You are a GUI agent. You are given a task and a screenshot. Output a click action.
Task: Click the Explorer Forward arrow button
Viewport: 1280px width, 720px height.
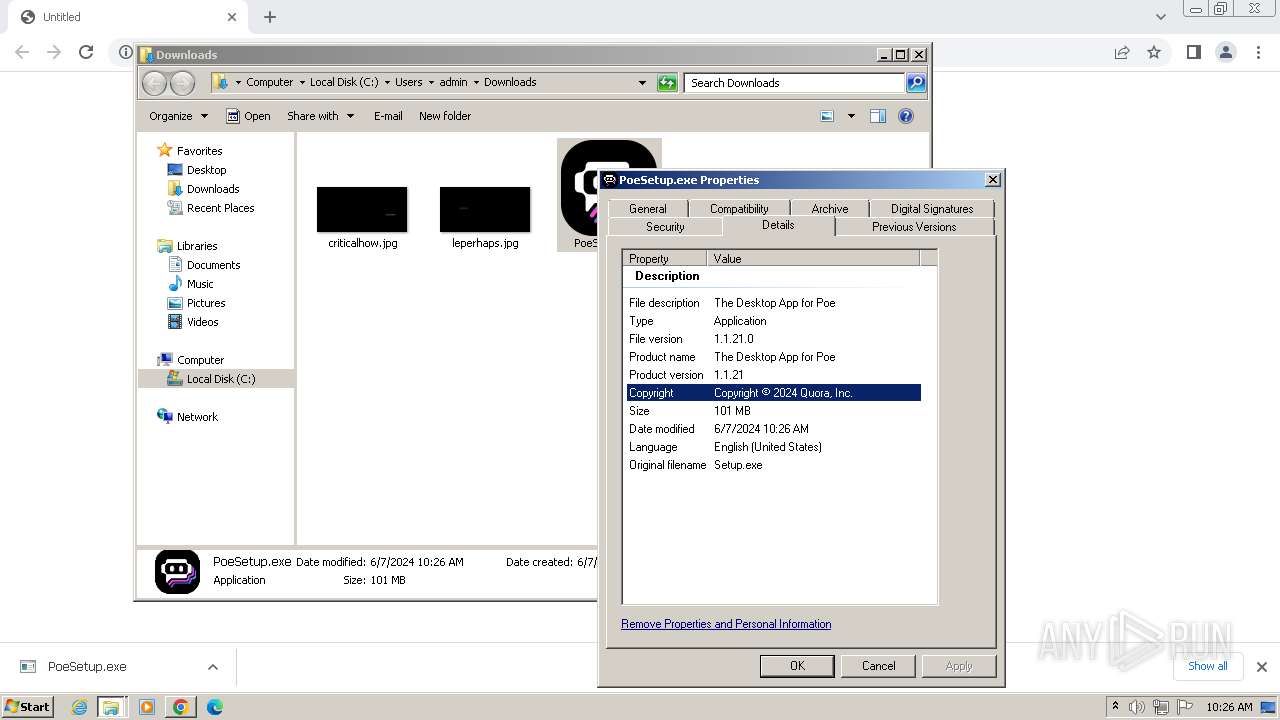[x=182, y=83]
